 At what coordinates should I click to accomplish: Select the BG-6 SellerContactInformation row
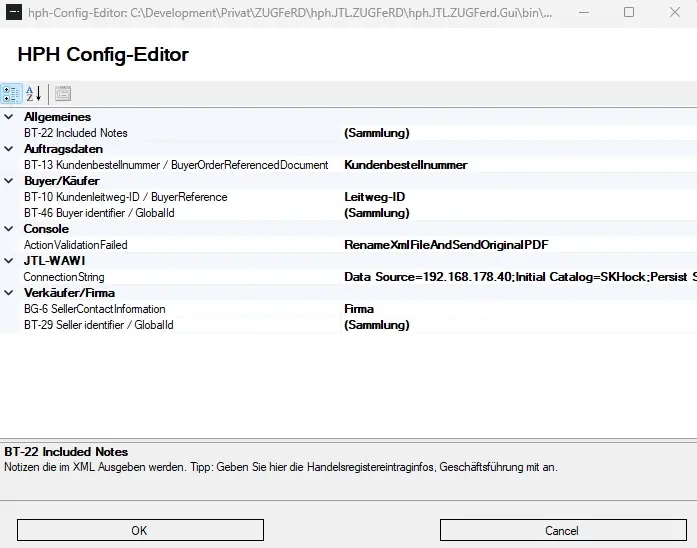click(x=94, y=309)
